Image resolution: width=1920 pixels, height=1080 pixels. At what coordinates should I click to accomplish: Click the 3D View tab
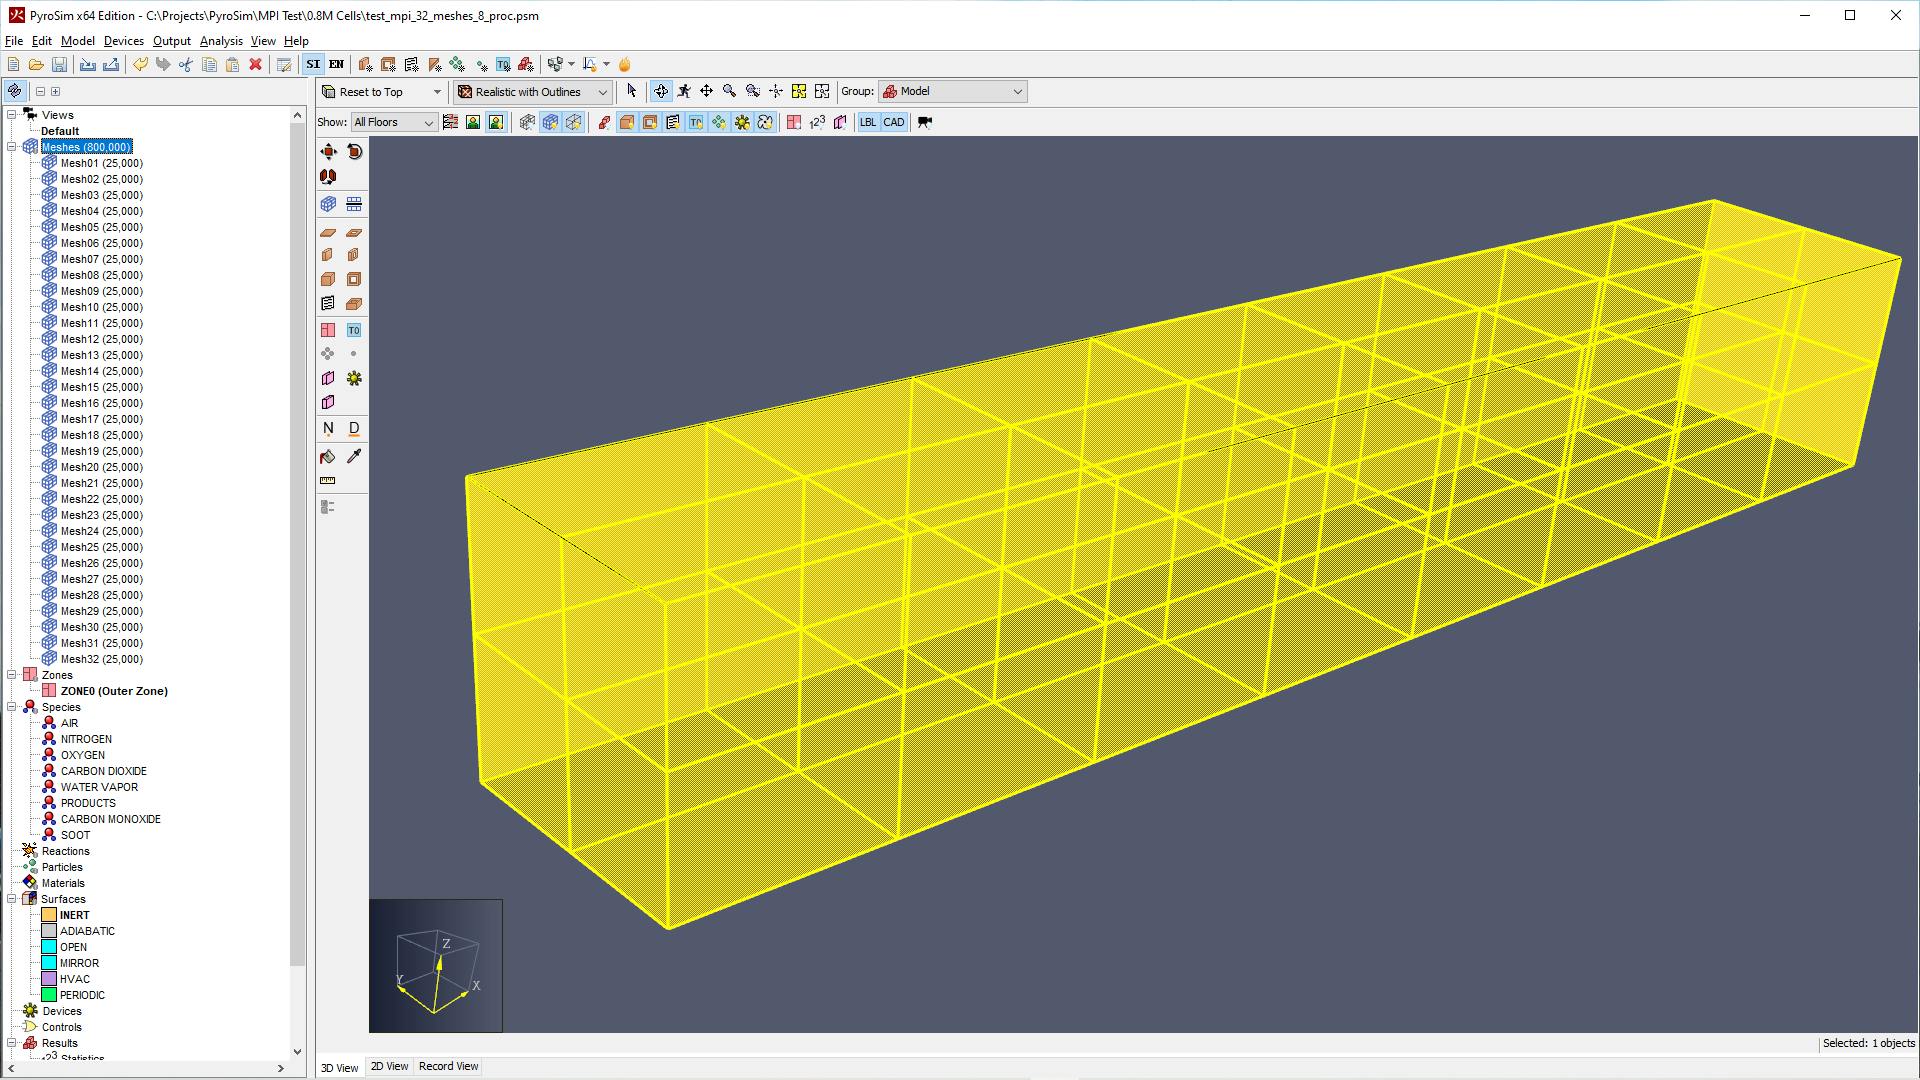pyautogui.click(x=340, y=1065)
